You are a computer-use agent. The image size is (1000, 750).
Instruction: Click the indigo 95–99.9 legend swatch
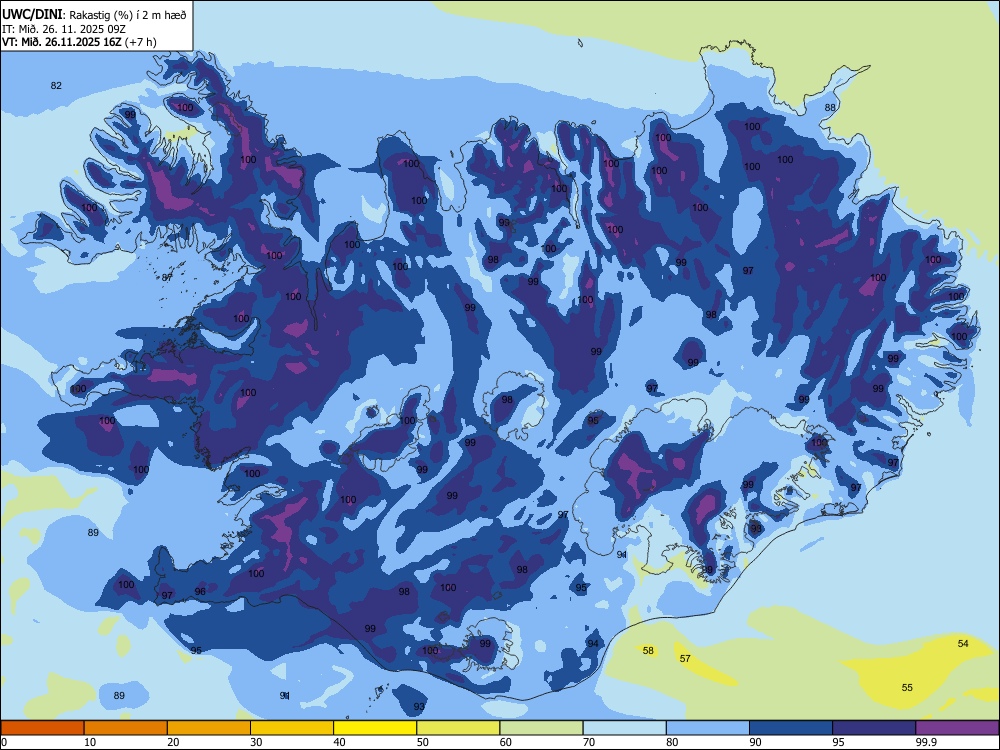(x=874, y=728)
